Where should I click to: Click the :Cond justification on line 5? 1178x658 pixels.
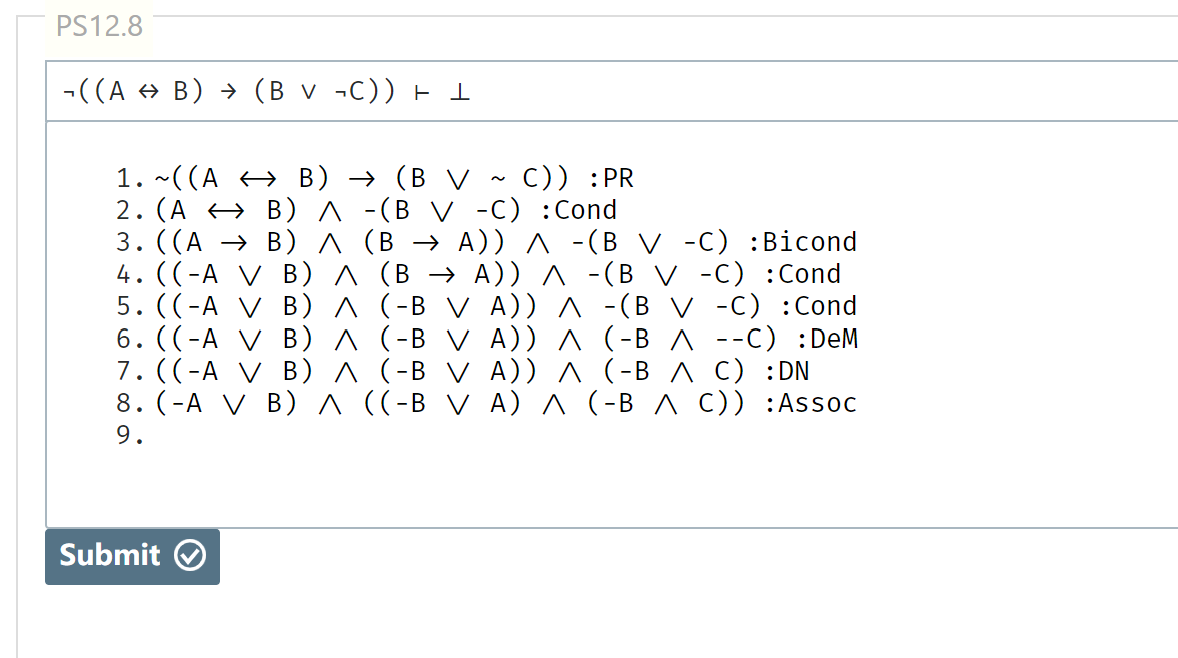(x=818, y=306)
